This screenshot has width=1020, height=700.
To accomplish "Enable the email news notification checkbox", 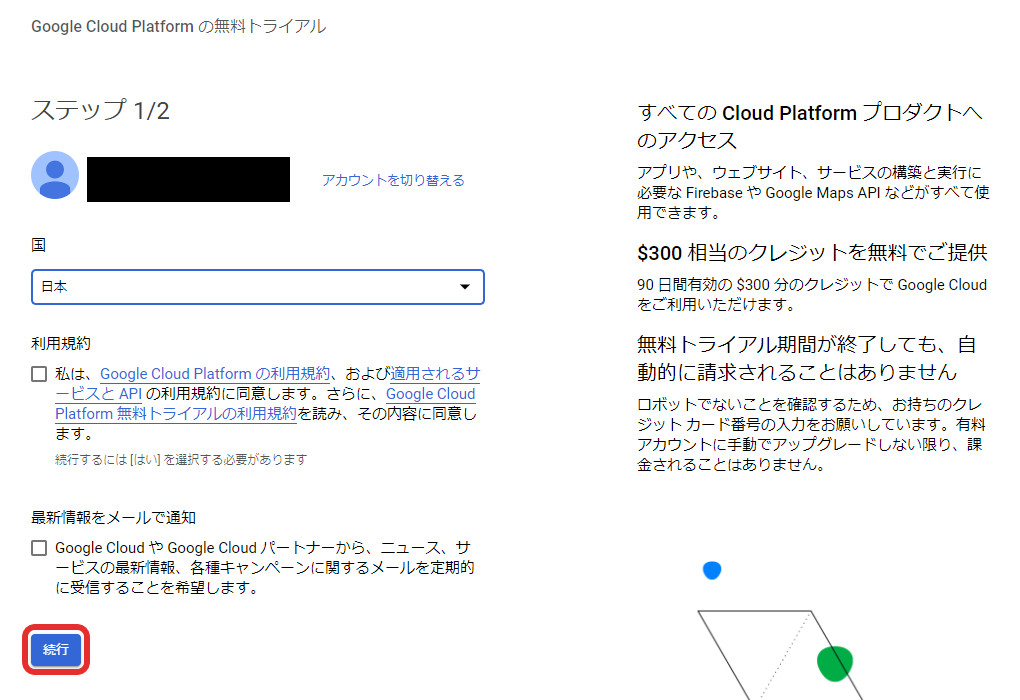I will click(x=39, y=547).
